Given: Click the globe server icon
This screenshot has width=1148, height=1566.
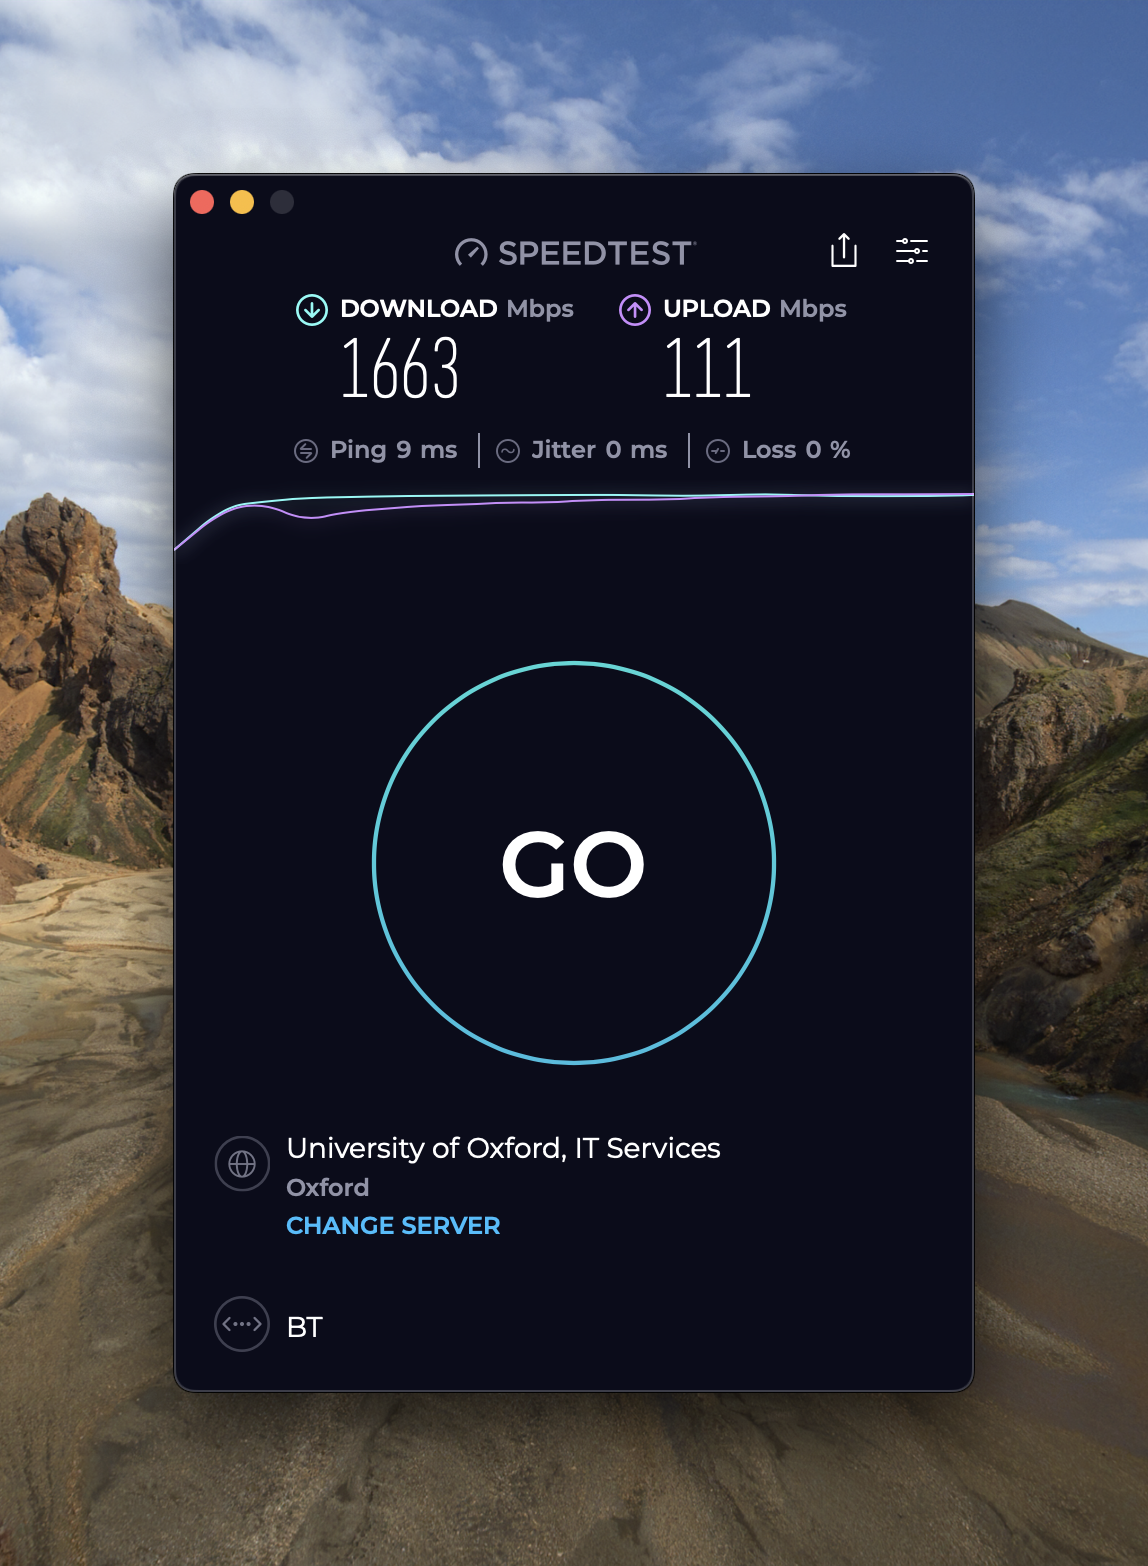Looking at the screenshot, I should coord(242,1164).
